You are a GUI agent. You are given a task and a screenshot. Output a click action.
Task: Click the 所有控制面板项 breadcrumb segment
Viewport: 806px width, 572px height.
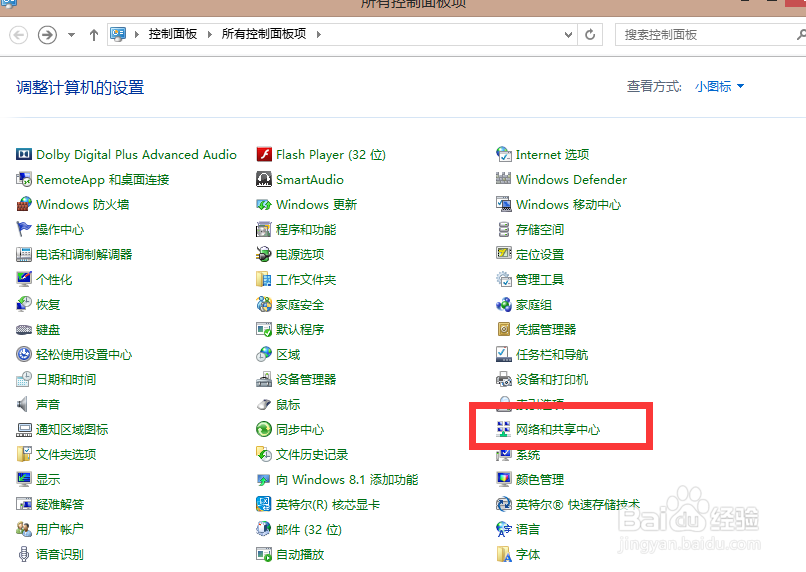(264, 34)
